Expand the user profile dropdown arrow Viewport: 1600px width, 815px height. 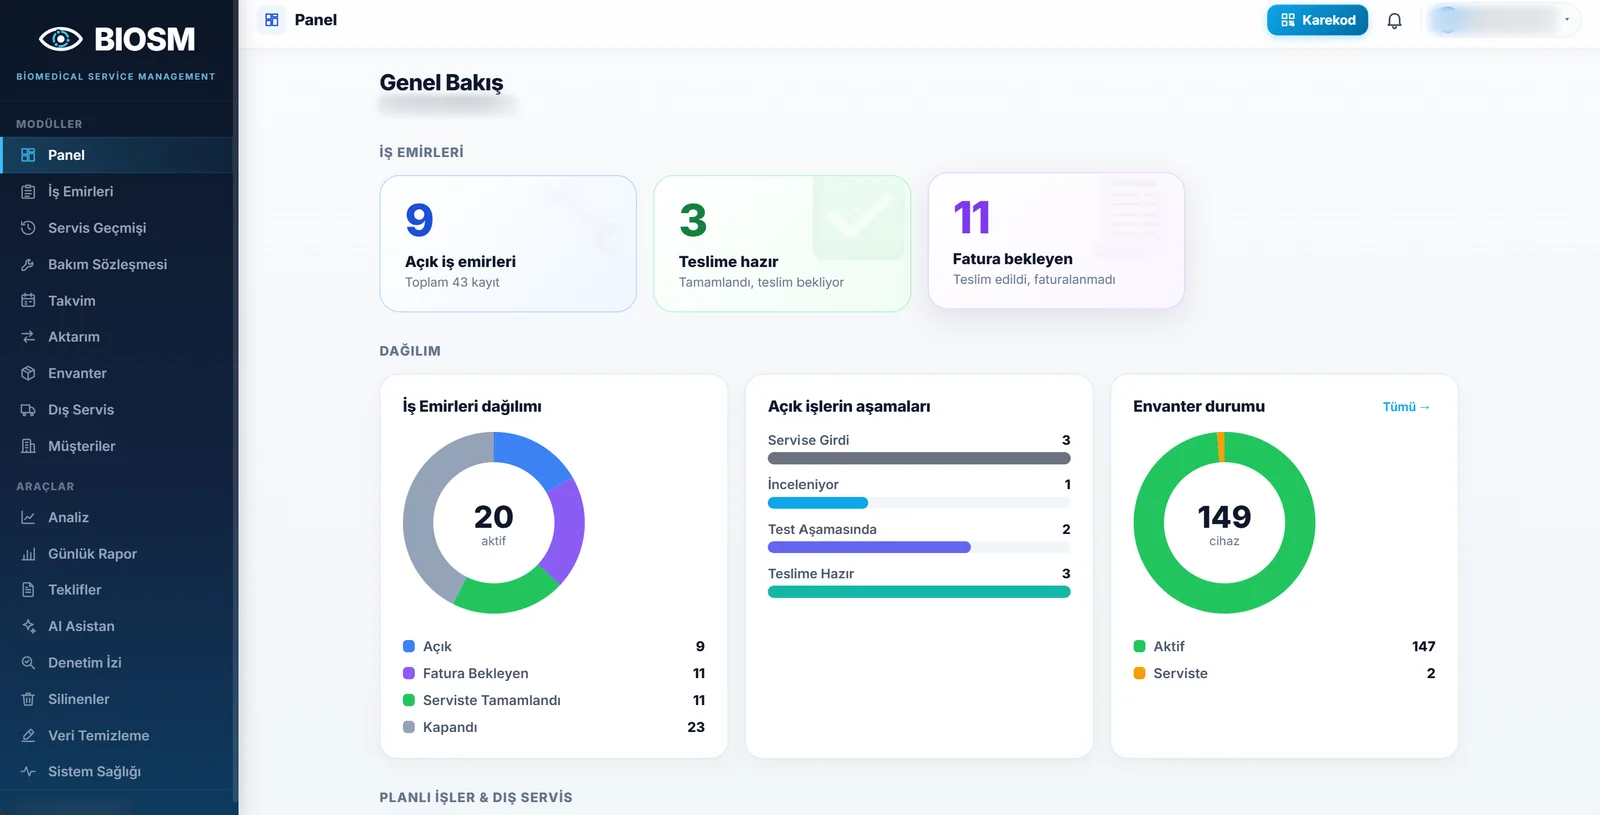pos(1567,20)
